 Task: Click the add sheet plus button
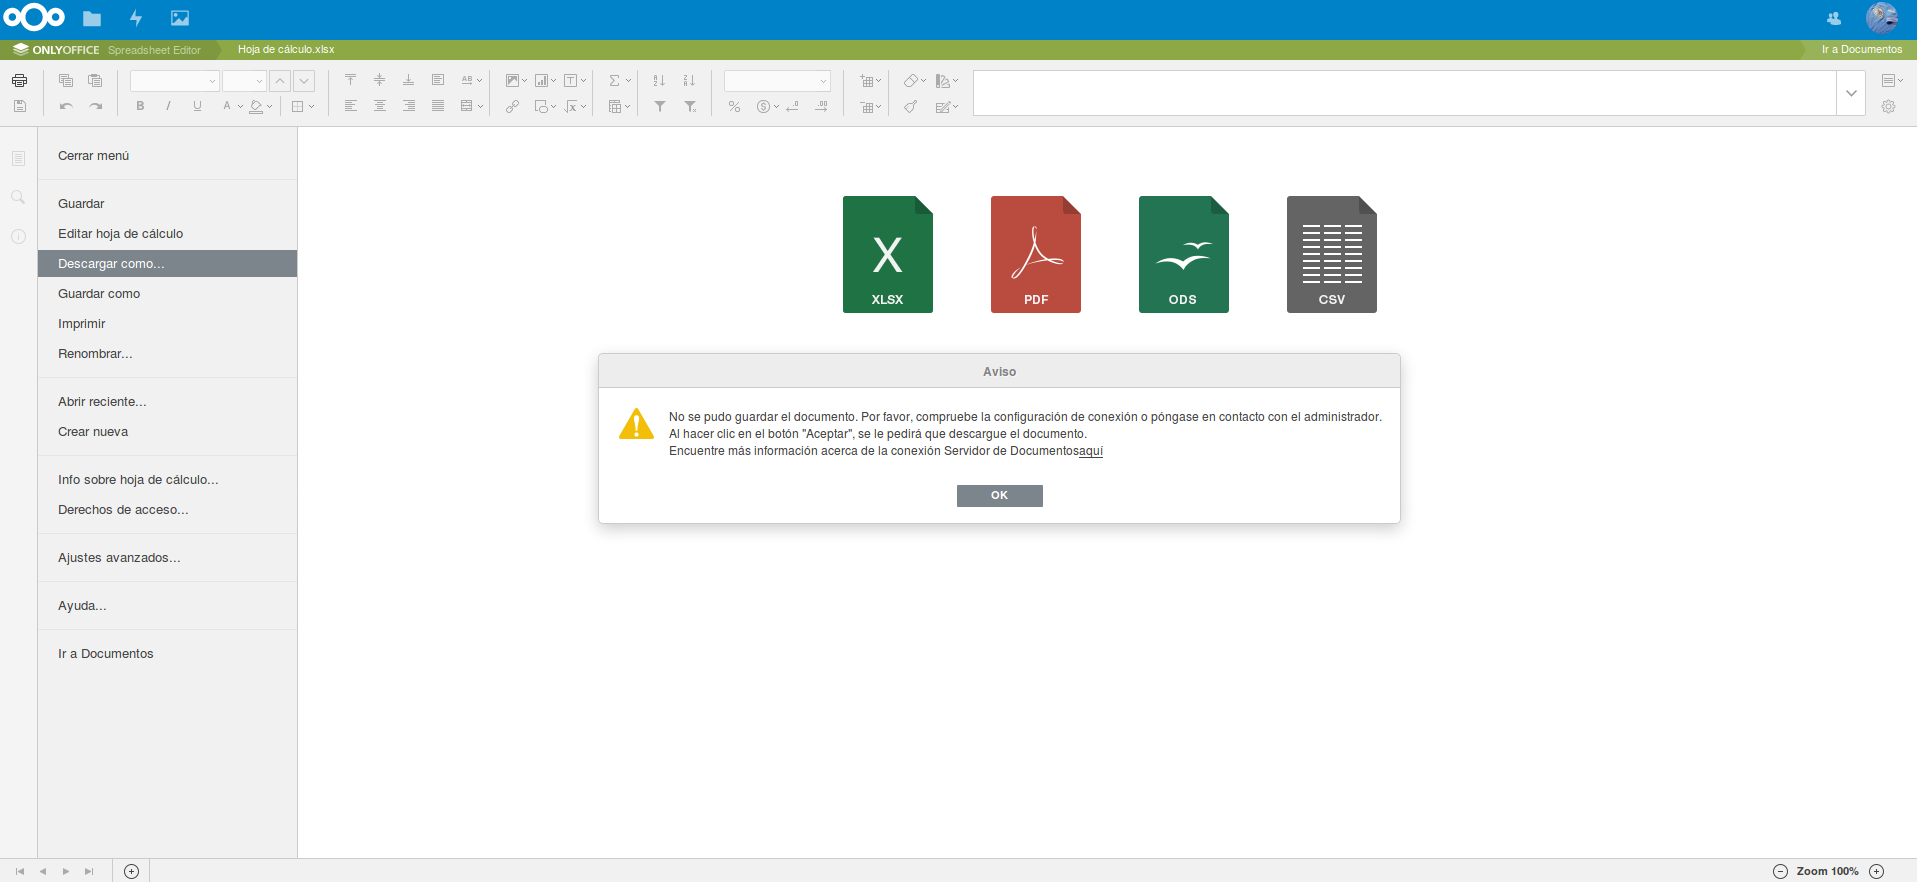point(131,871)
